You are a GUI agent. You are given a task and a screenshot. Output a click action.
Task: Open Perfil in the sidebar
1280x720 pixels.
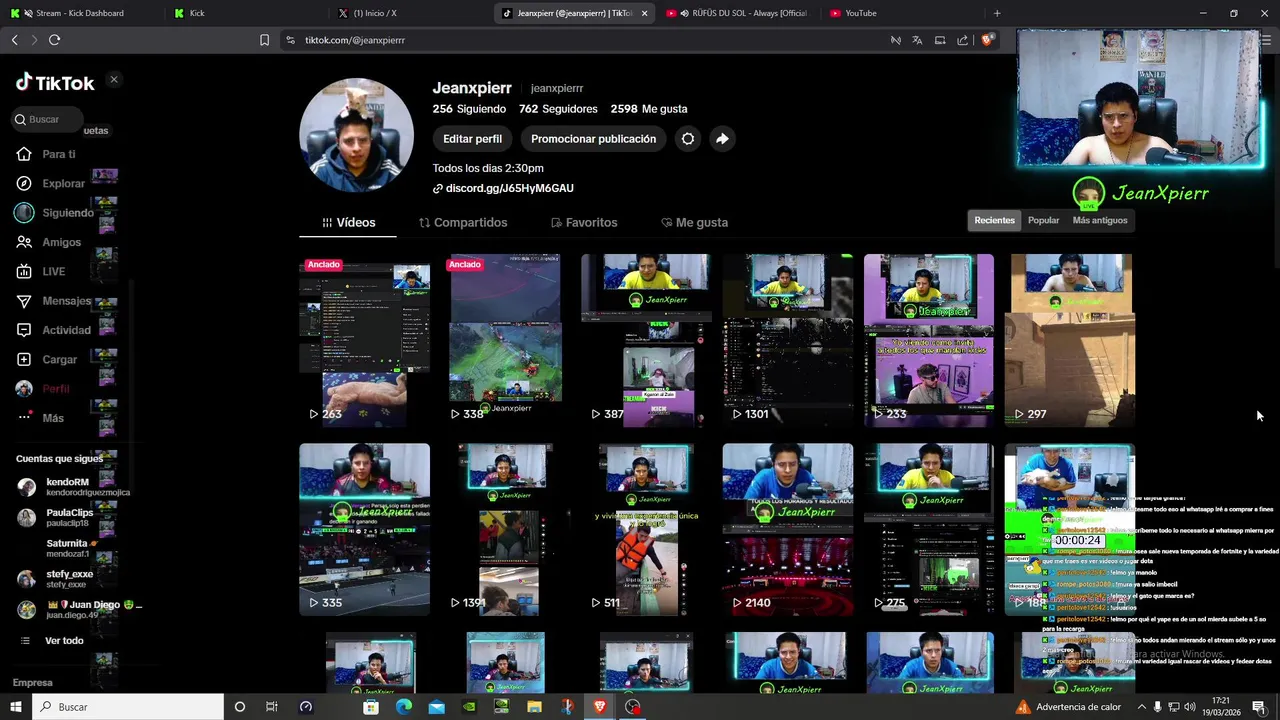click(x=55, y=389)
